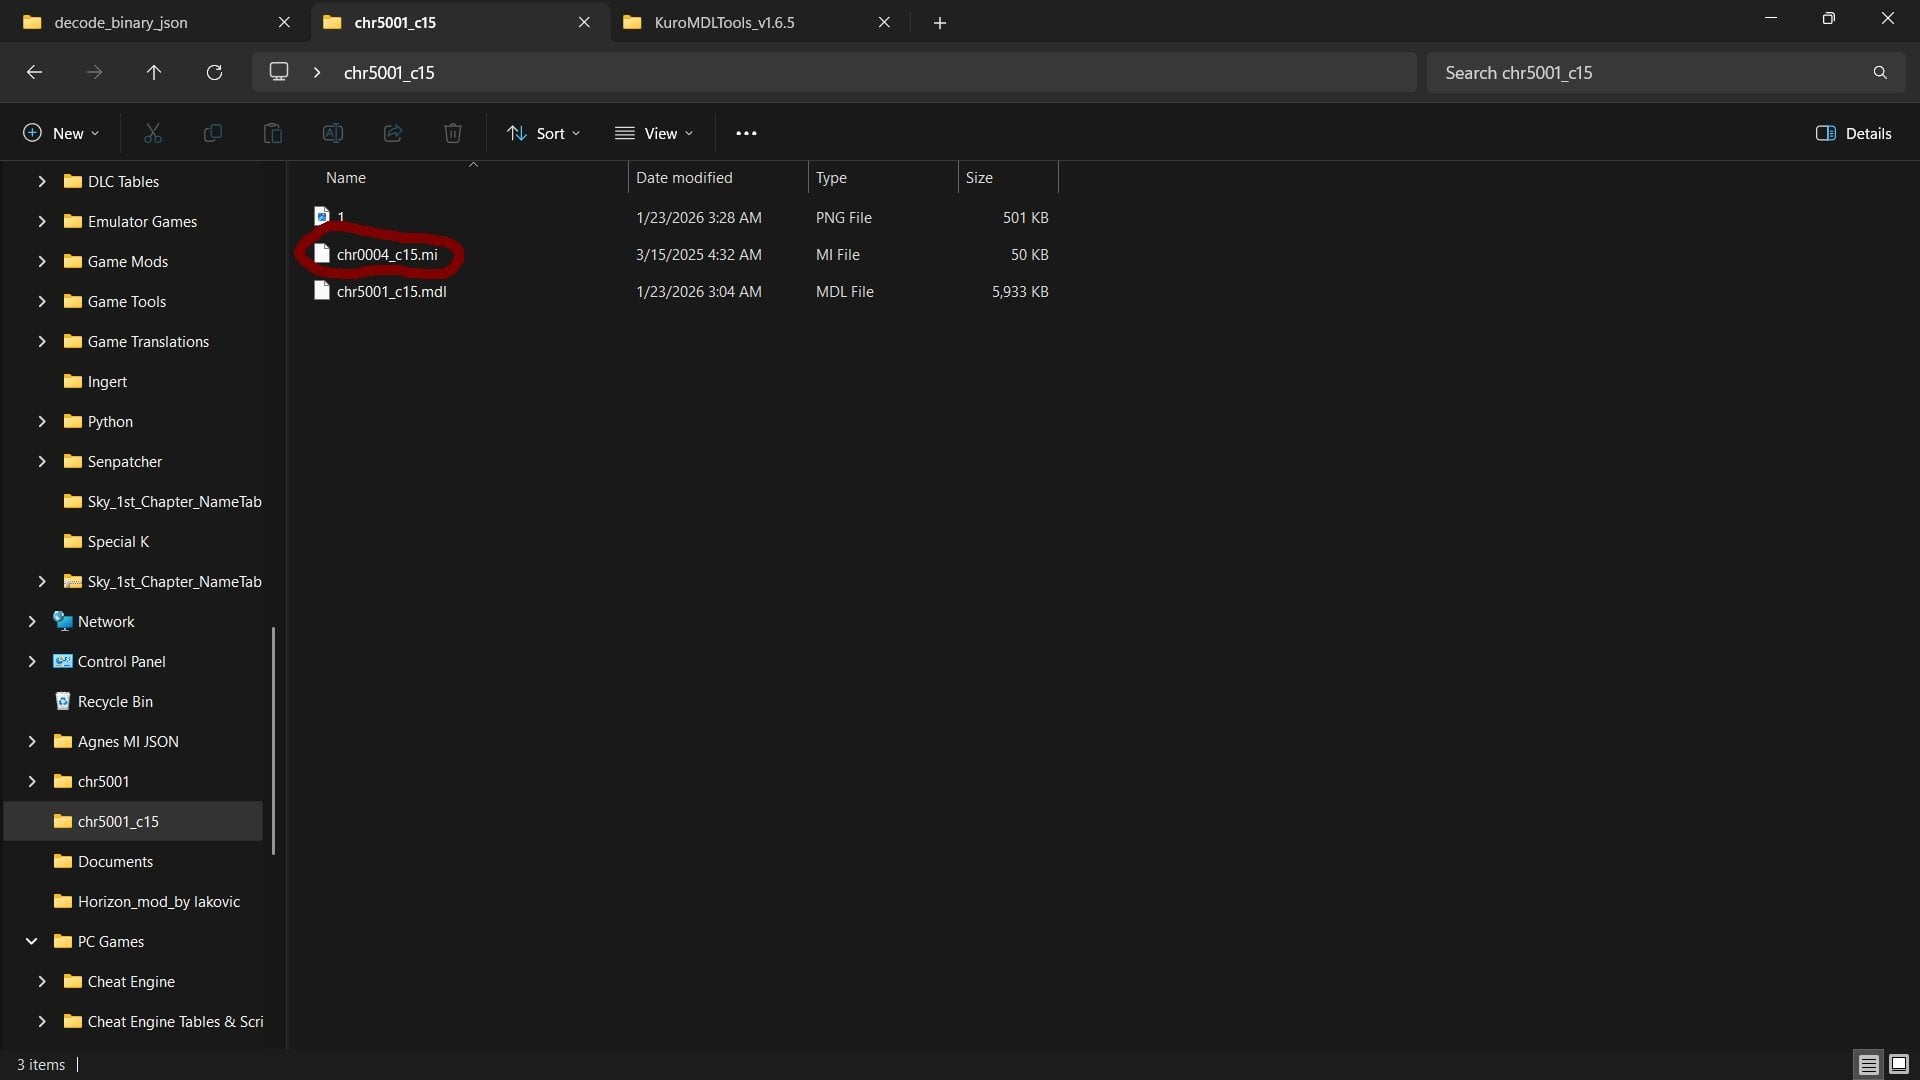Click the Cut scissors icon
1920x1080 pixels.
pos(153,133)
